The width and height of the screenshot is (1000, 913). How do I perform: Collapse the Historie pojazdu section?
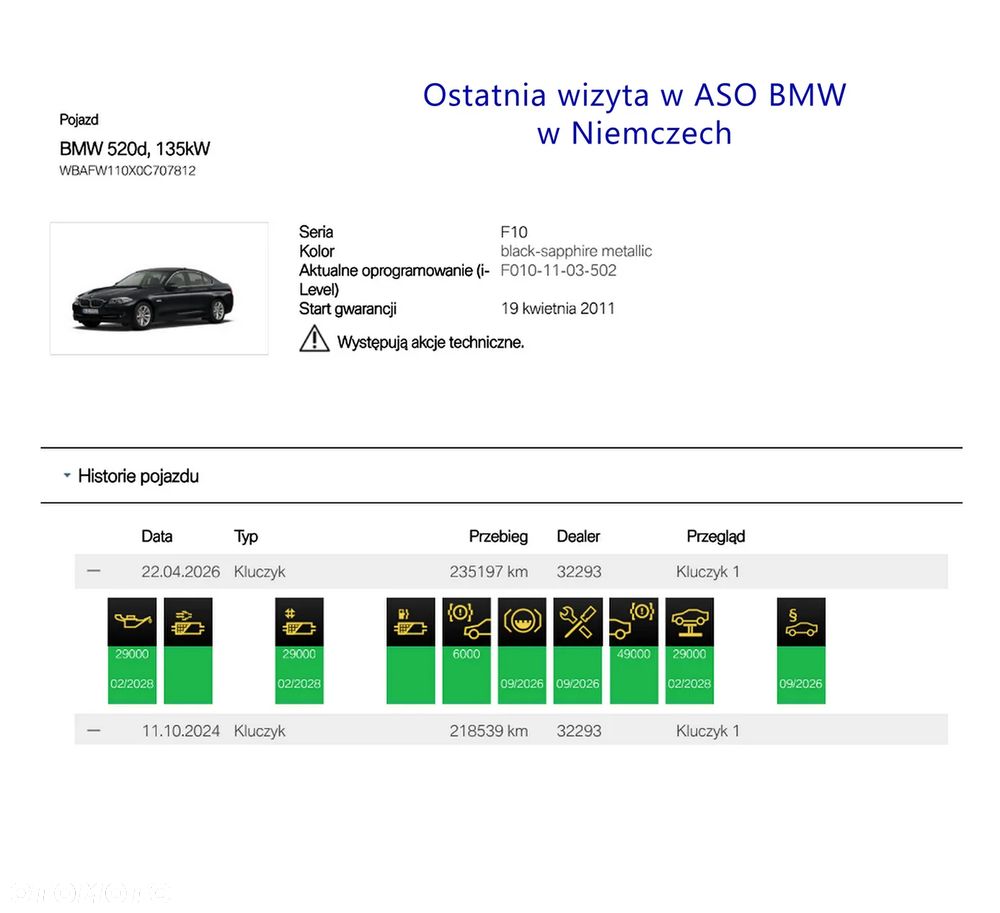click(67, 476)
